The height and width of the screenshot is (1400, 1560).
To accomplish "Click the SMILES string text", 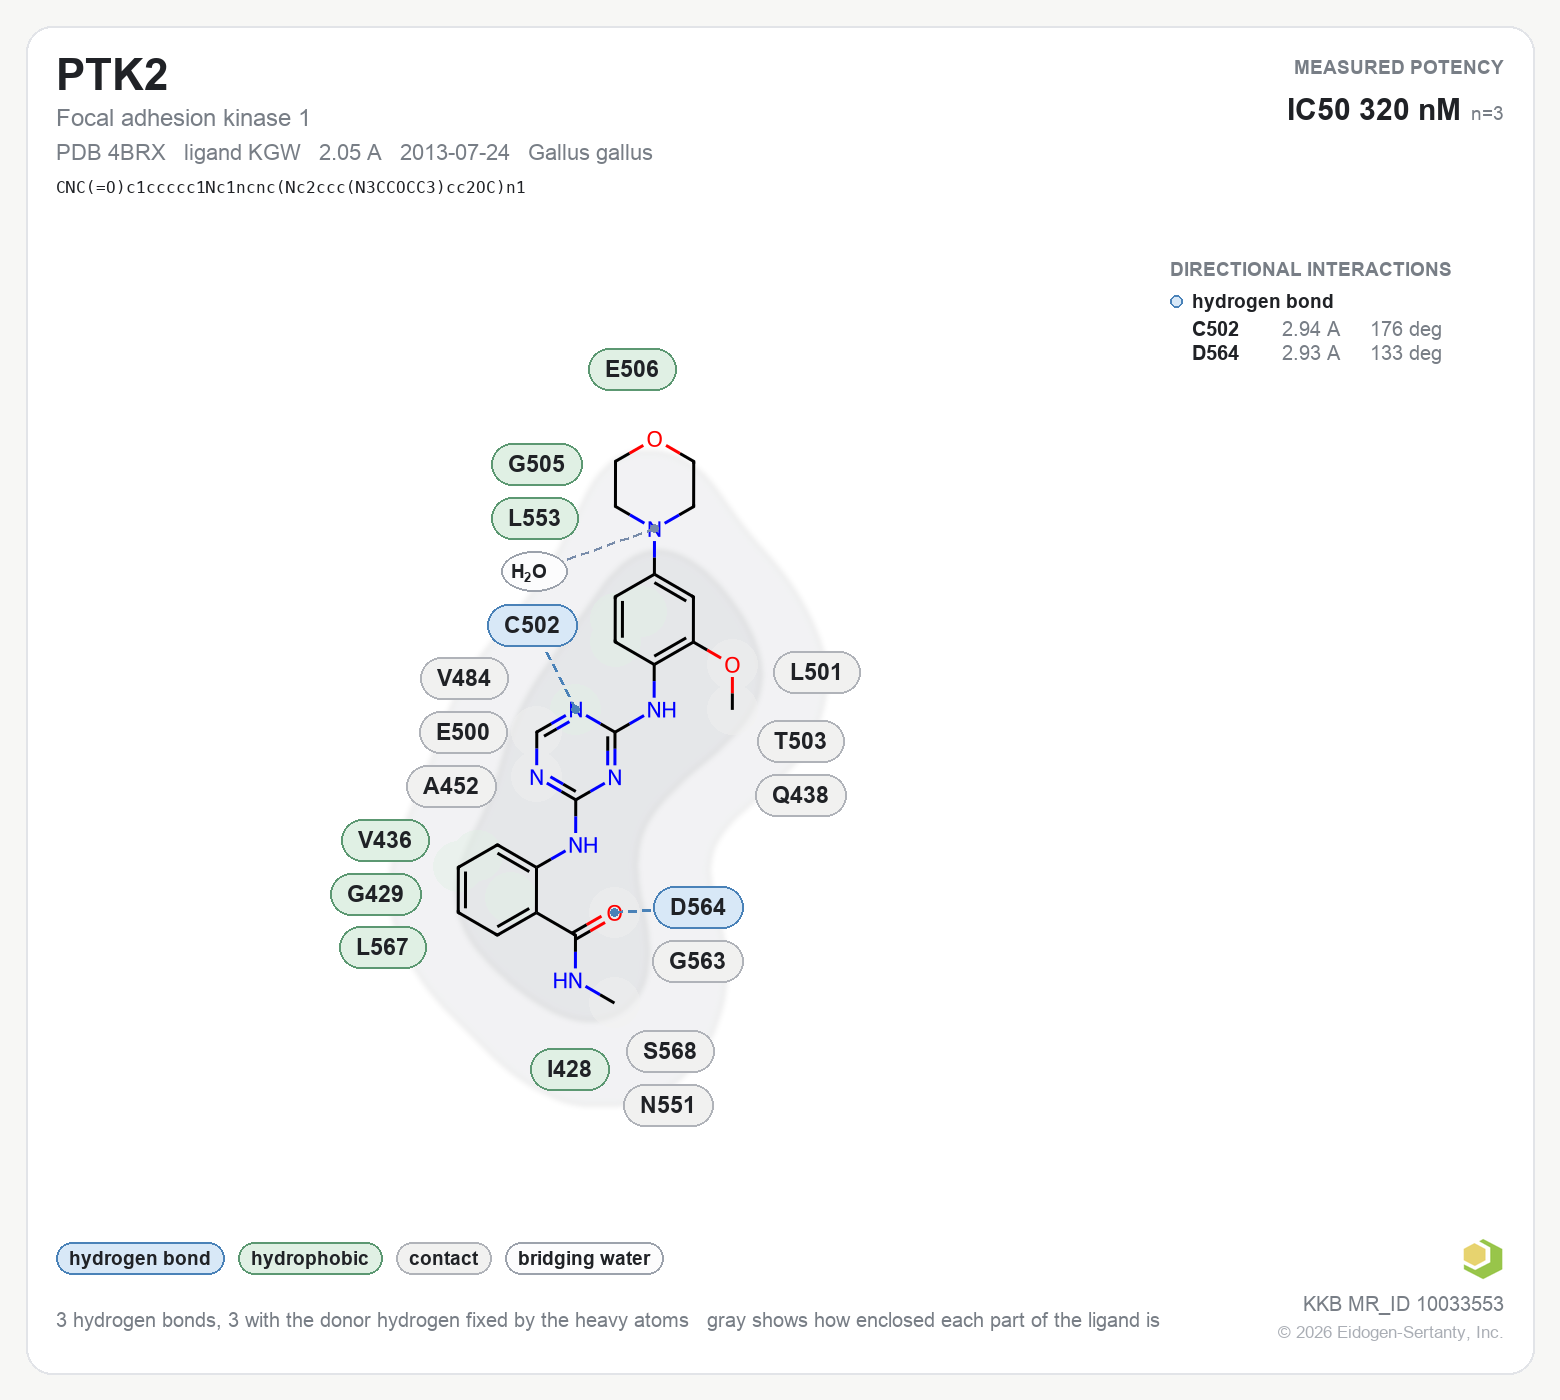I will pos(291,187).
